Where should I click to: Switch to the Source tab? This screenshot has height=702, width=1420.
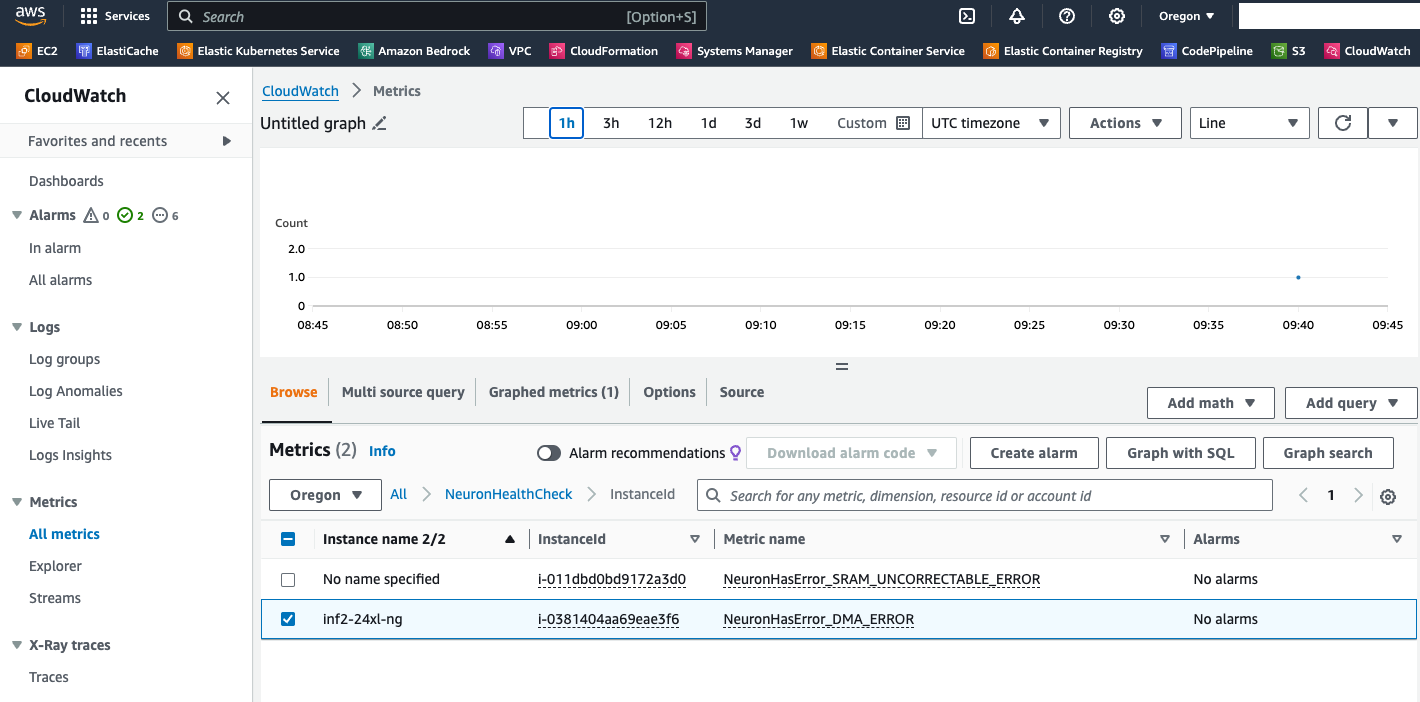741,392
